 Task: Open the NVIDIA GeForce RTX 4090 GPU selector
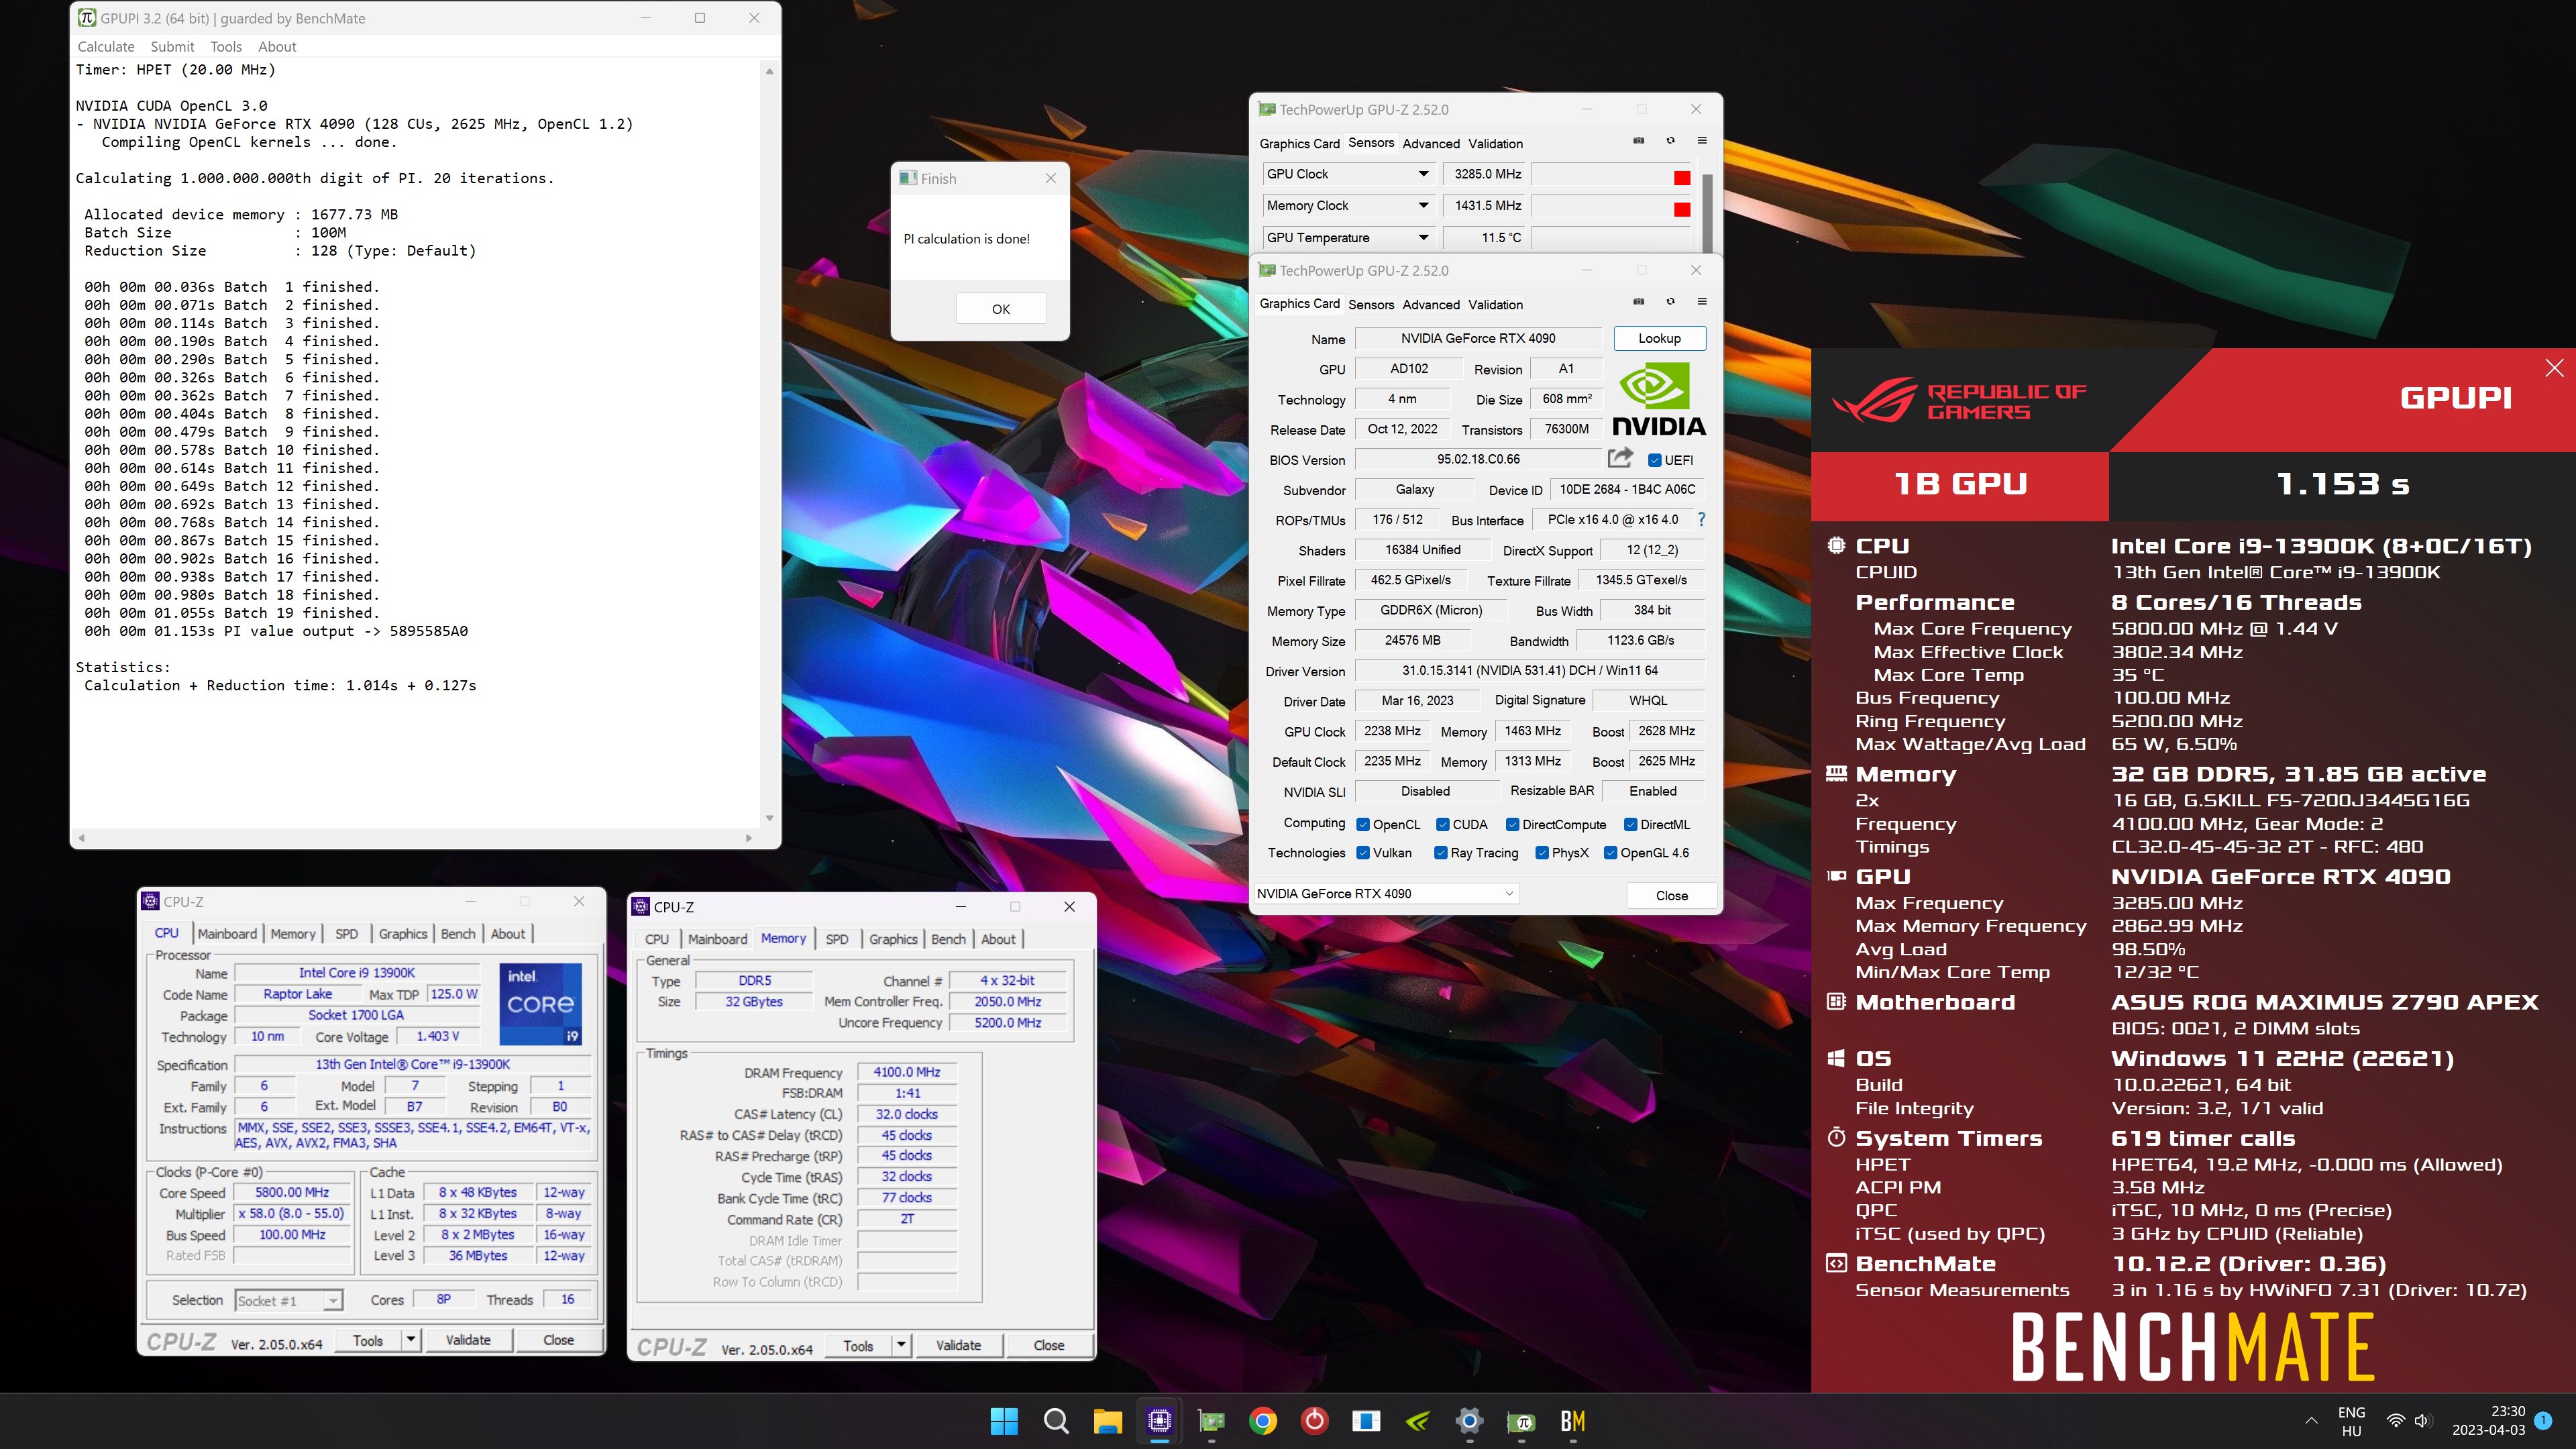click(1387, 893)
